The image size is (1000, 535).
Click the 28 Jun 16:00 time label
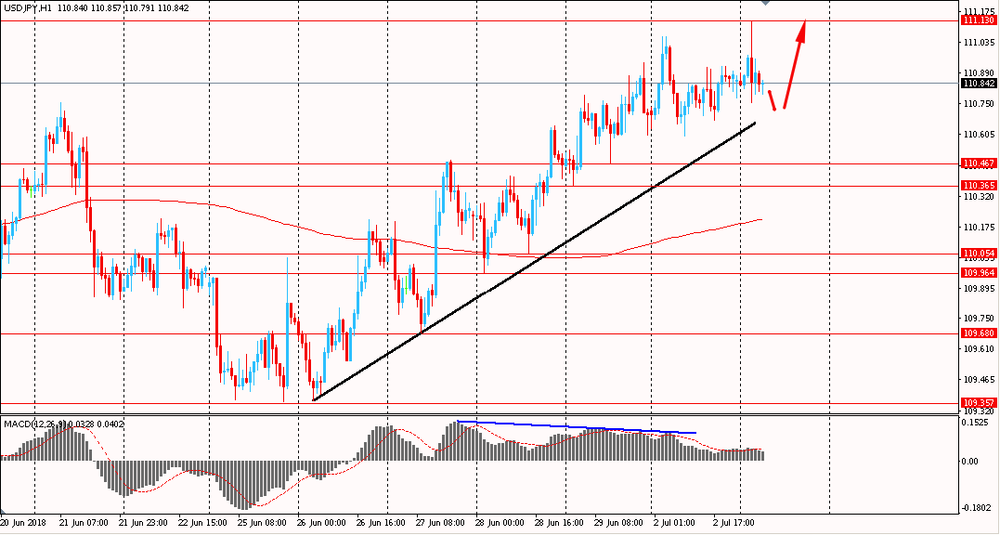pos(559,522)
